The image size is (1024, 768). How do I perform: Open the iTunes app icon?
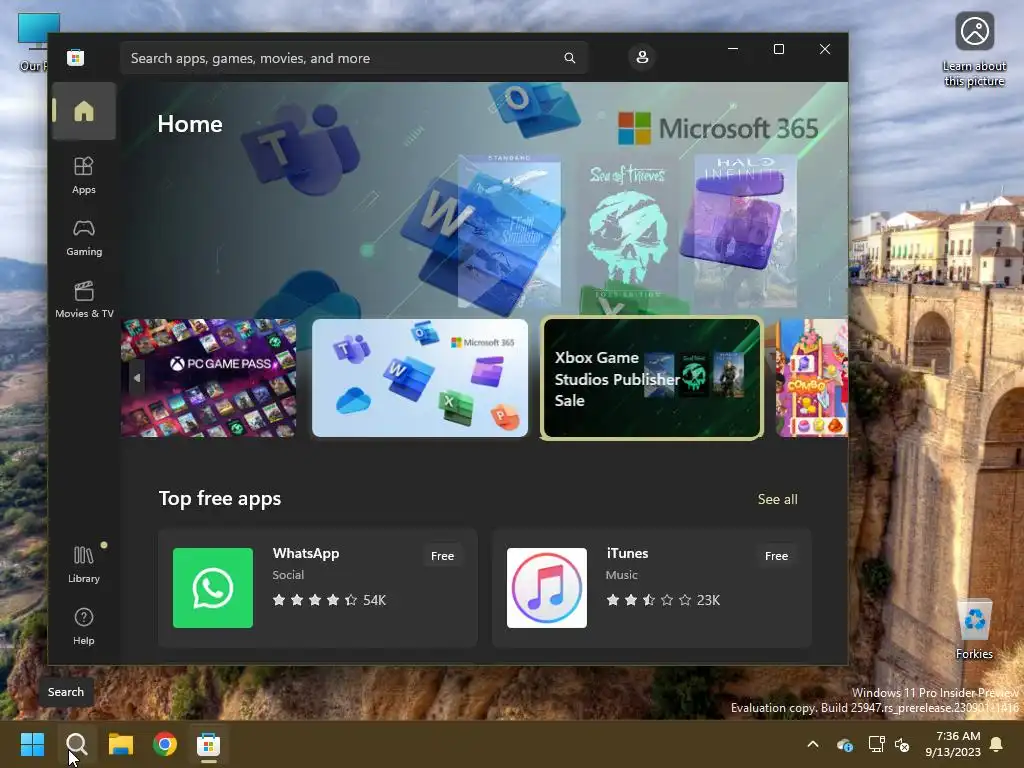[547, 588]
